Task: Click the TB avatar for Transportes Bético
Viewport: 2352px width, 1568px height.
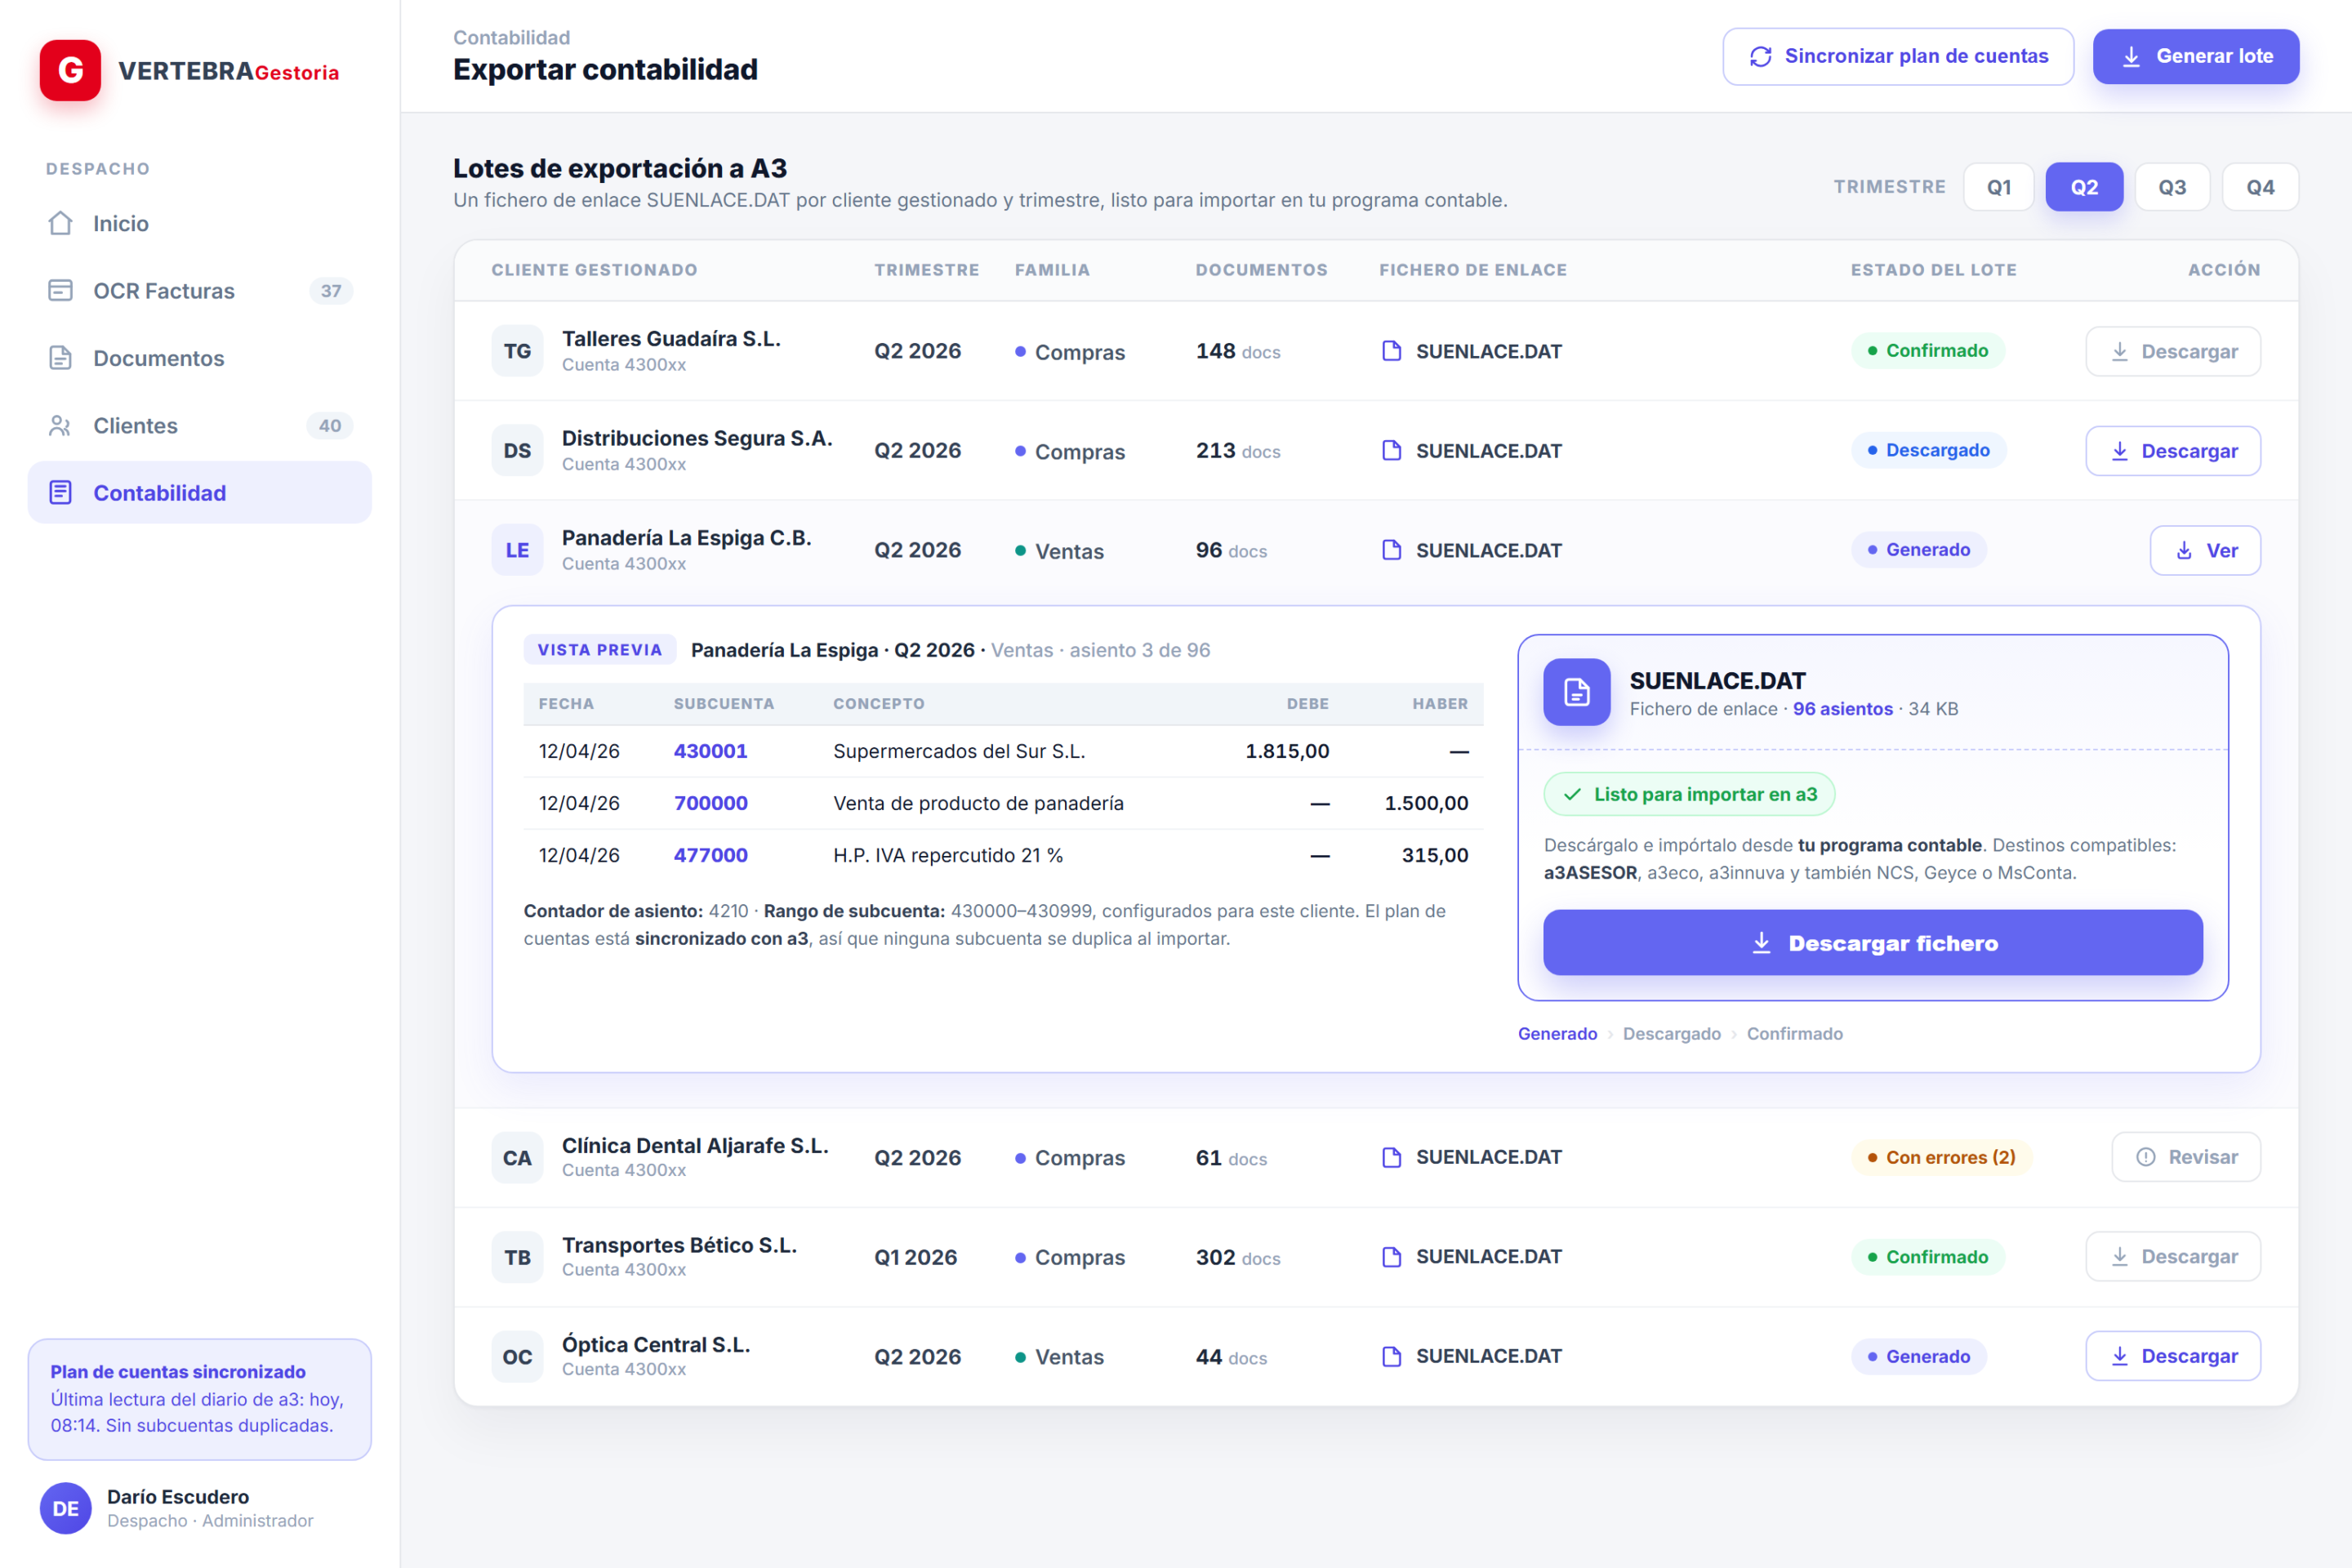Action: pos(517,1258)
